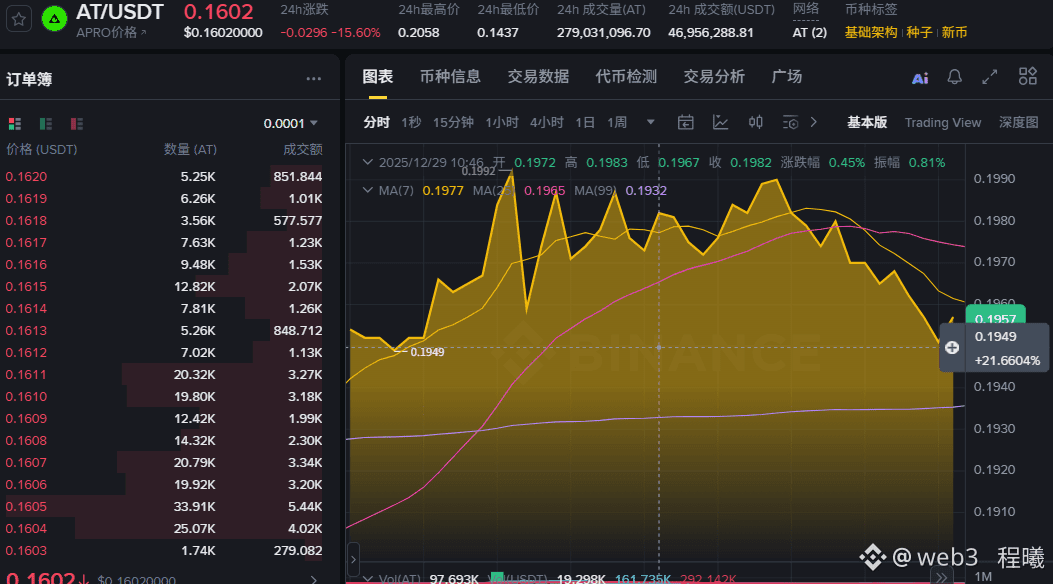Screen dimensions: 1053x584
Task: Open the calendar date picker icon
Action: [x=686, y=122]
